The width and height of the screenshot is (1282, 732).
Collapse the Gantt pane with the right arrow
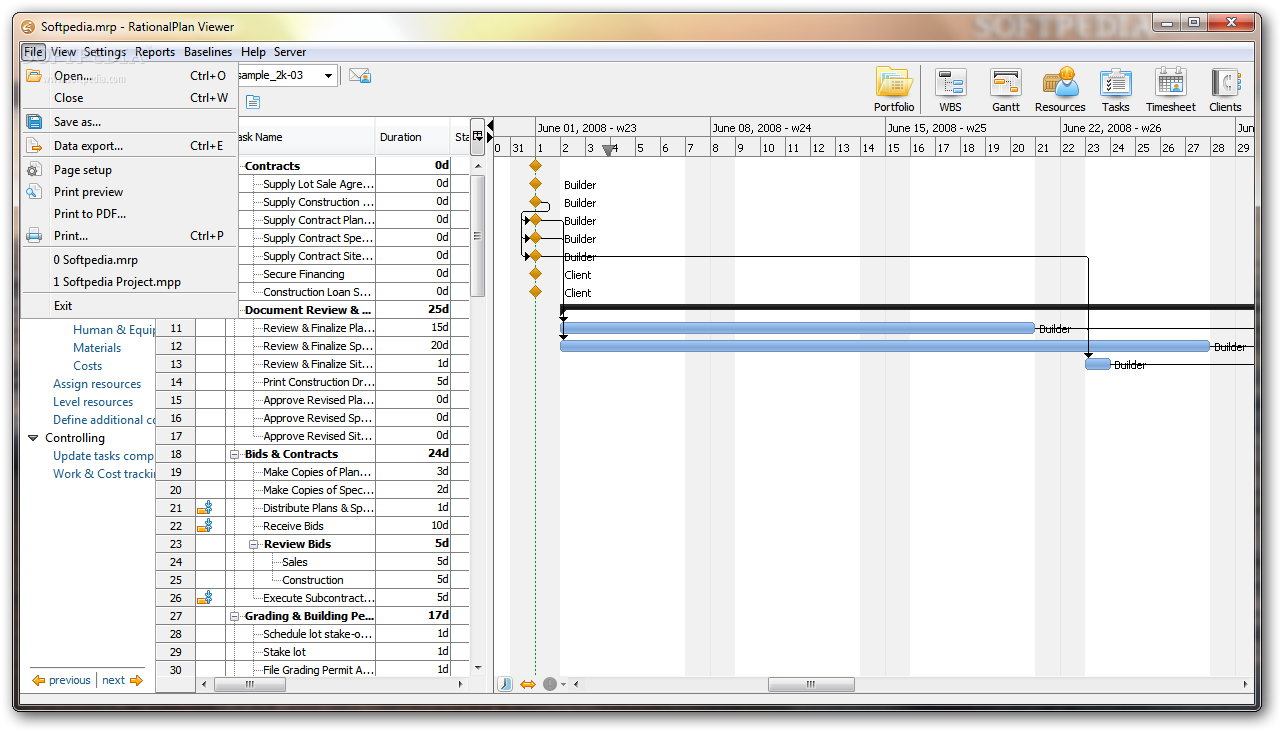490,139
